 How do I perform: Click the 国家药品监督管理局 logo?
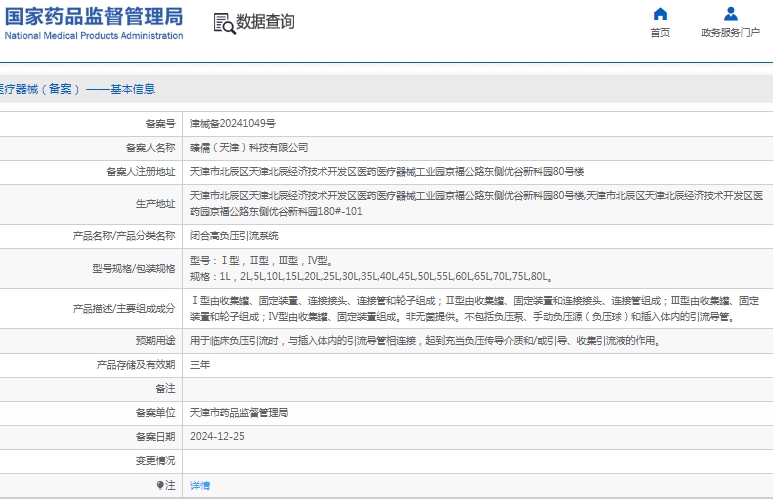pyautogui.click(x=94, y=16)
